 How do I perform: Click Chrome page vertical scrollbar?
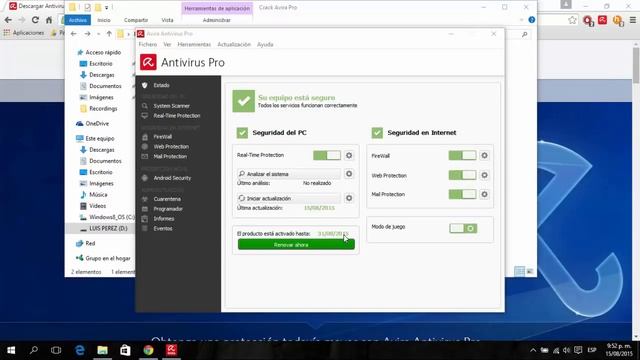click(x=636, y=65)
